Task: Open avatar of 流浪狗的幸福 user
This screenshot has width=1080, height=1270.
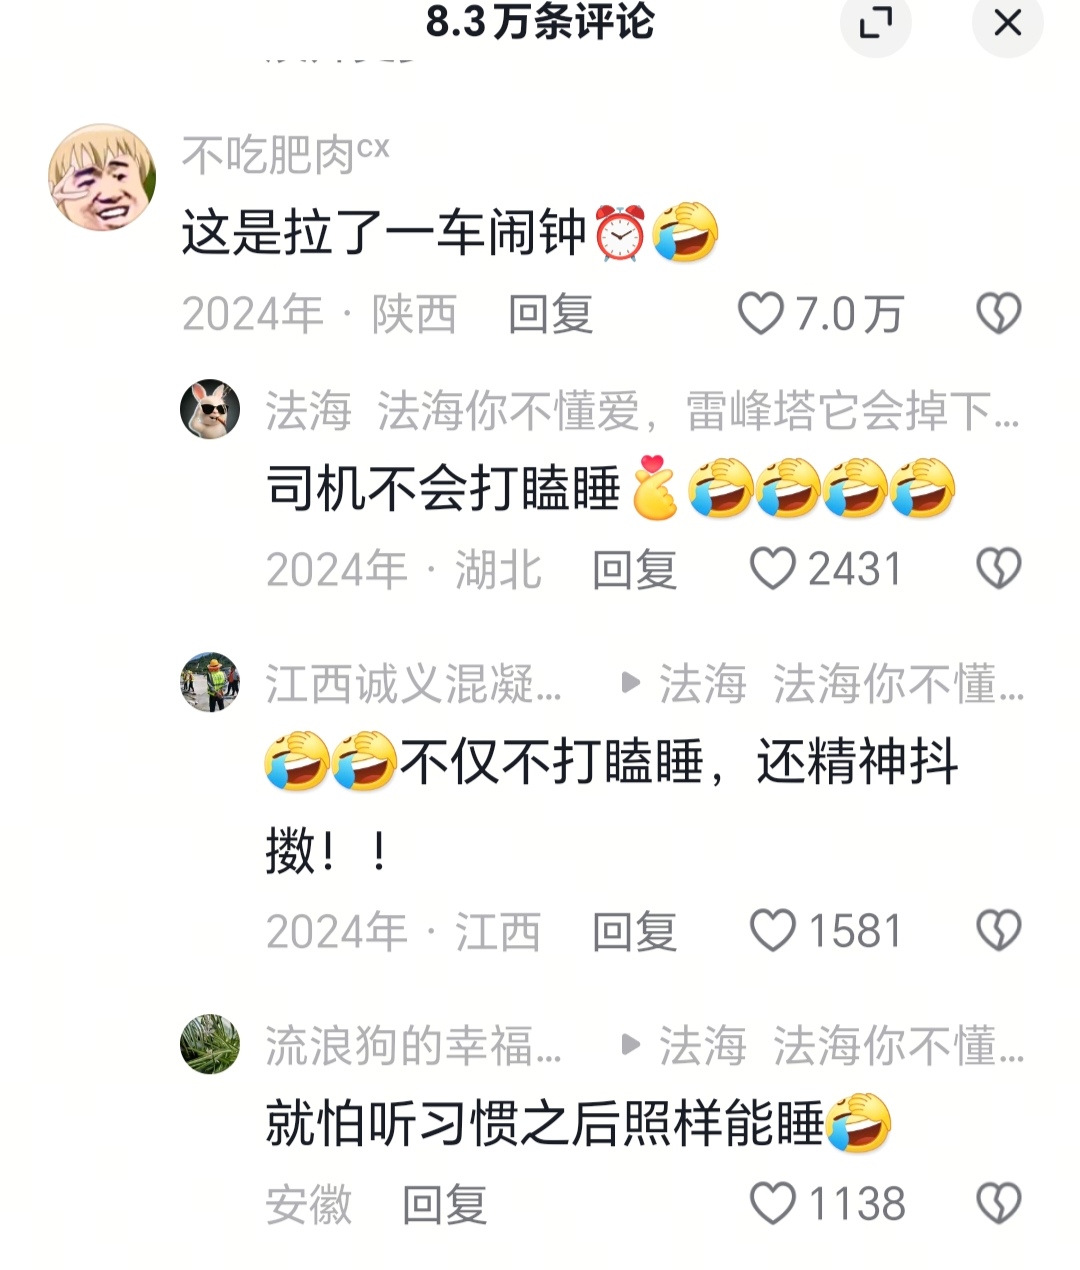Action: pyautogui.click(x=210, y=1044)
